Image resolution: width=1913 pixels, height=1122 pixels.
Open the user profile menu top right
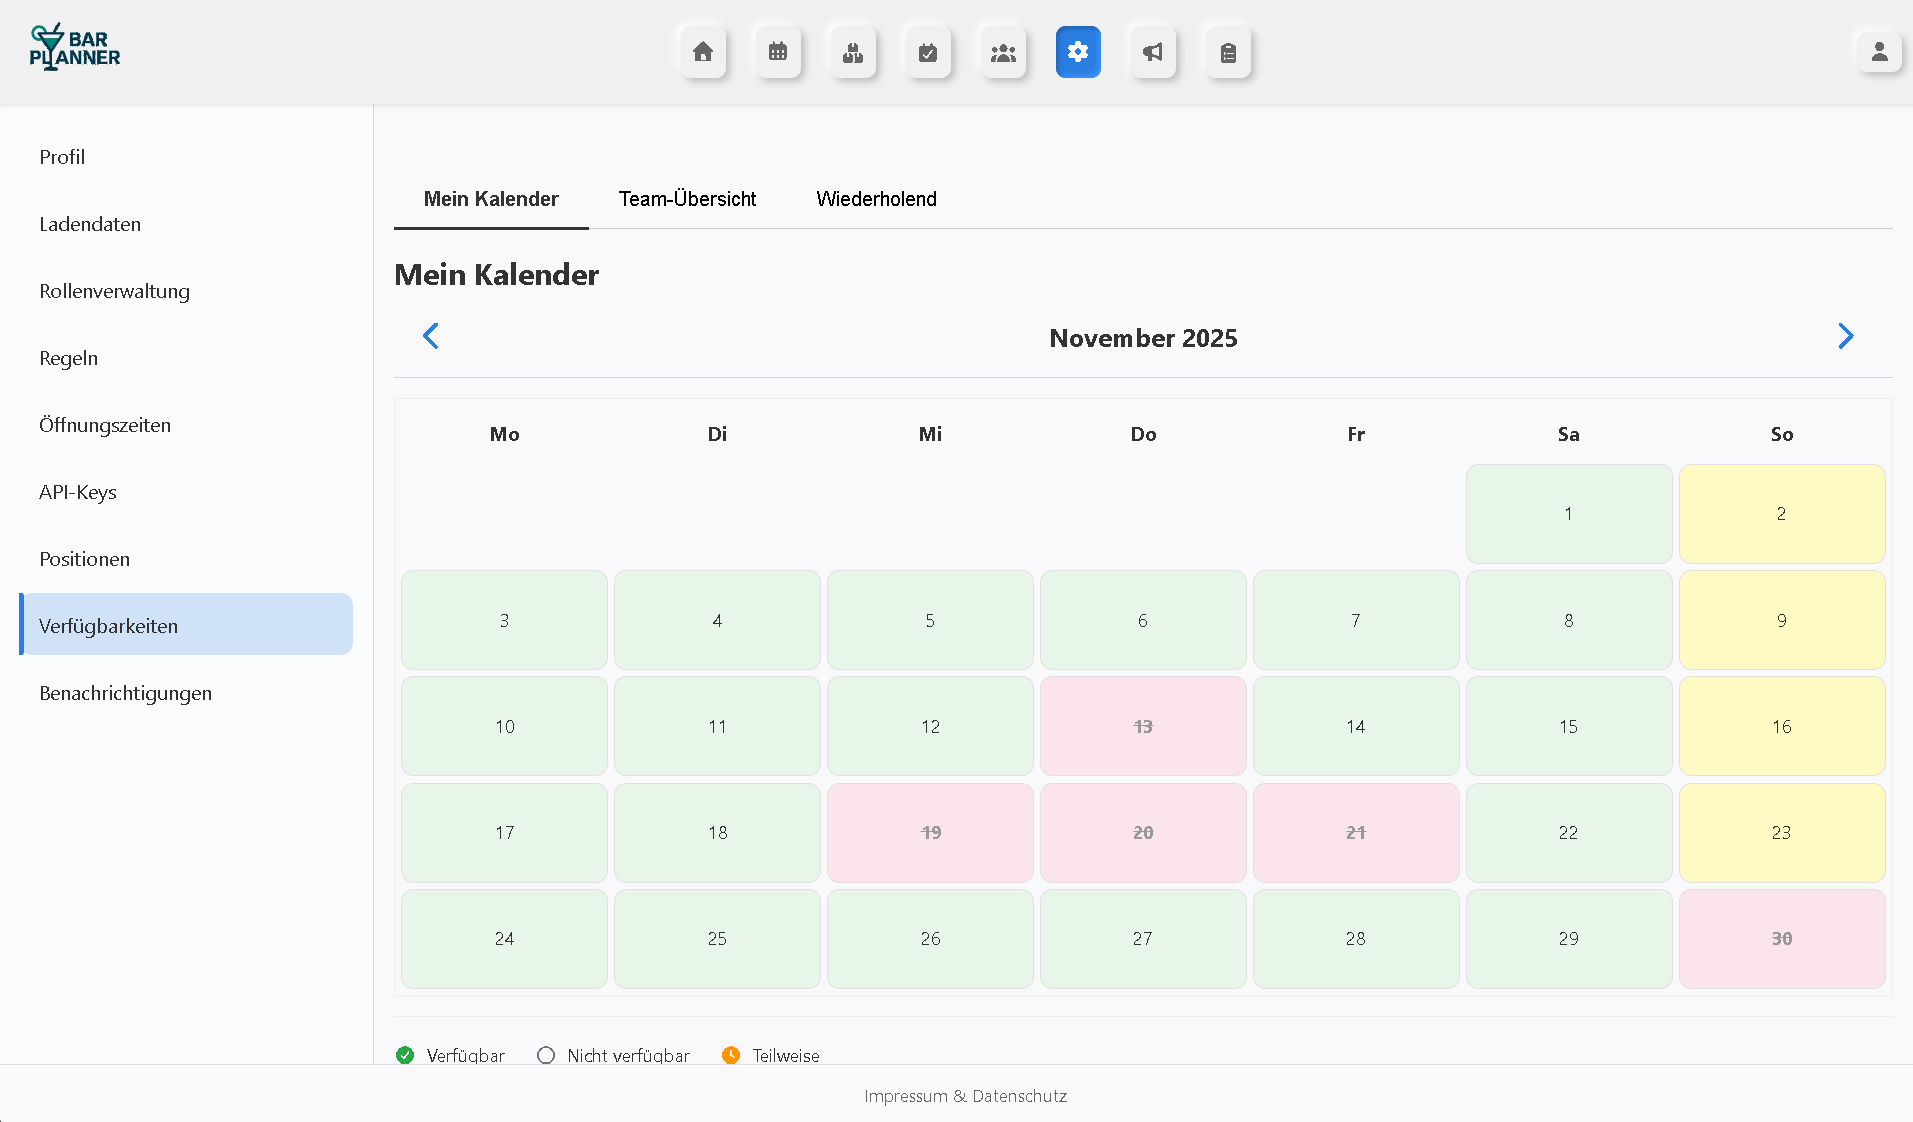1879,51
